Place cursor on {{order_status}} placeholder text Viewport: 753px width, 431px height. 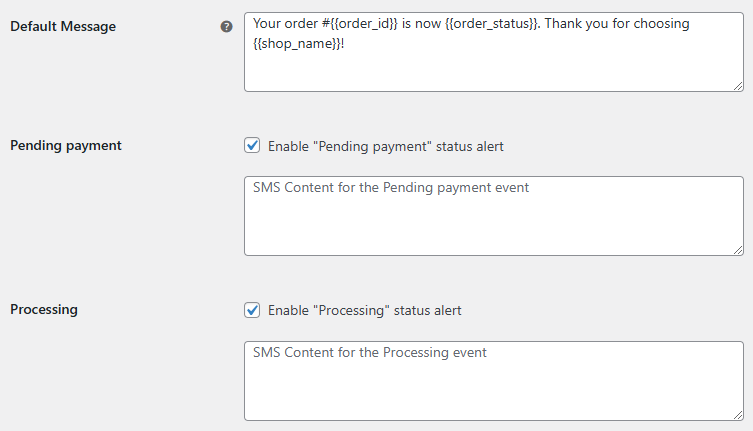coord(491,24)
